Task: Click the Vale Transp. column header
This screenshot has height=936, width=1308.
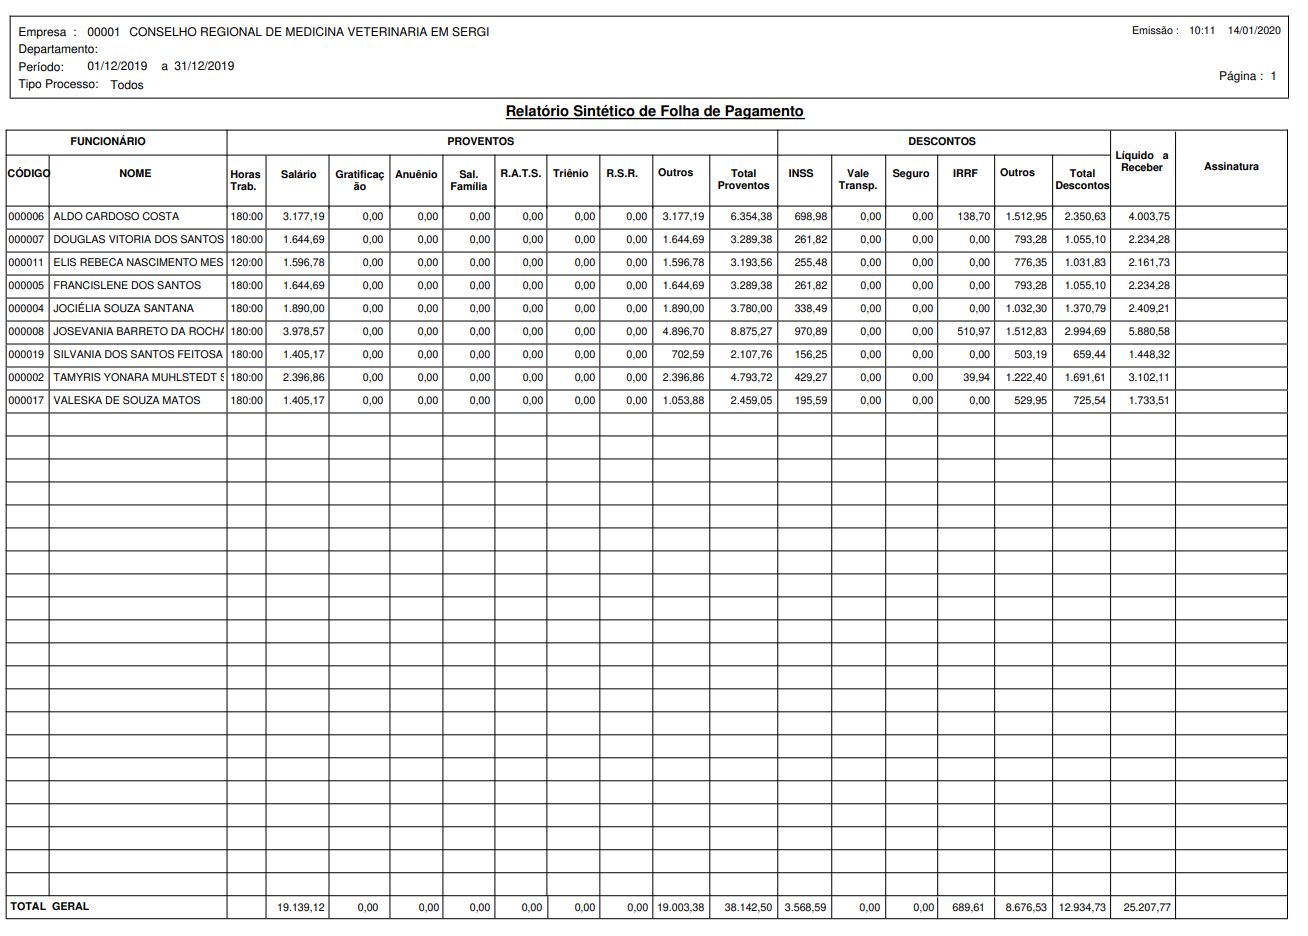Action: pyautogui.click(x=858, y=179)
